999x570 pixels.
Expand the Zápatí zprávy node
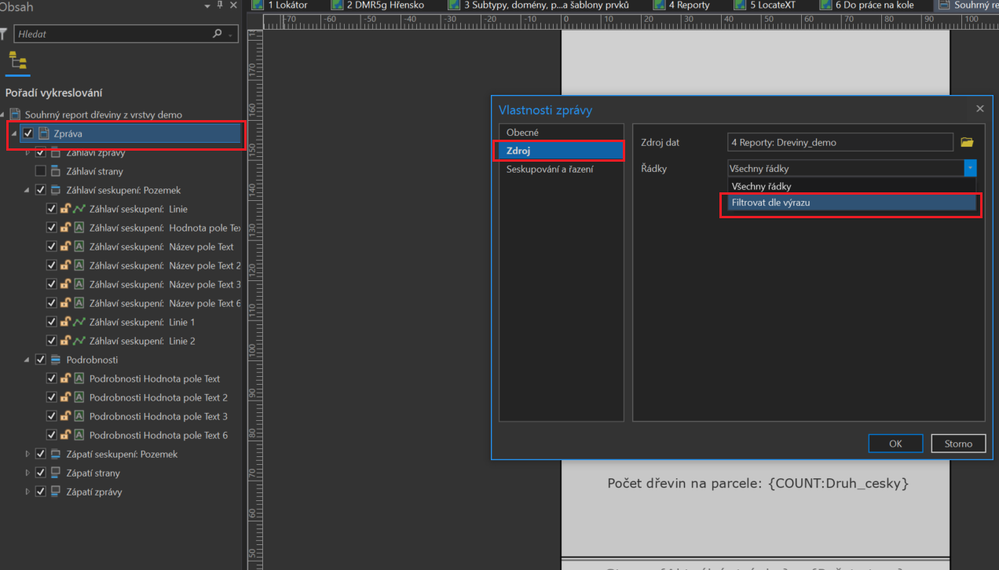[27, 492]
